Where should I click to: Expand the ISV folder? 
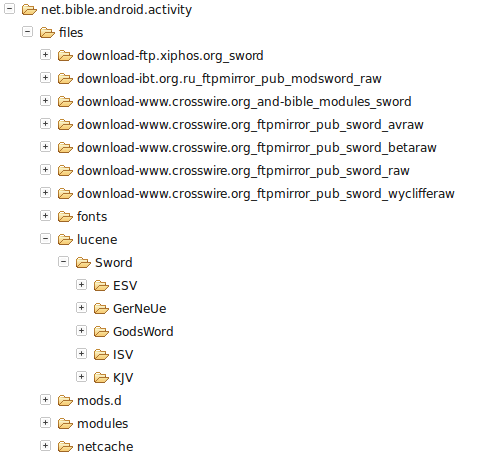tap(81, 354)
